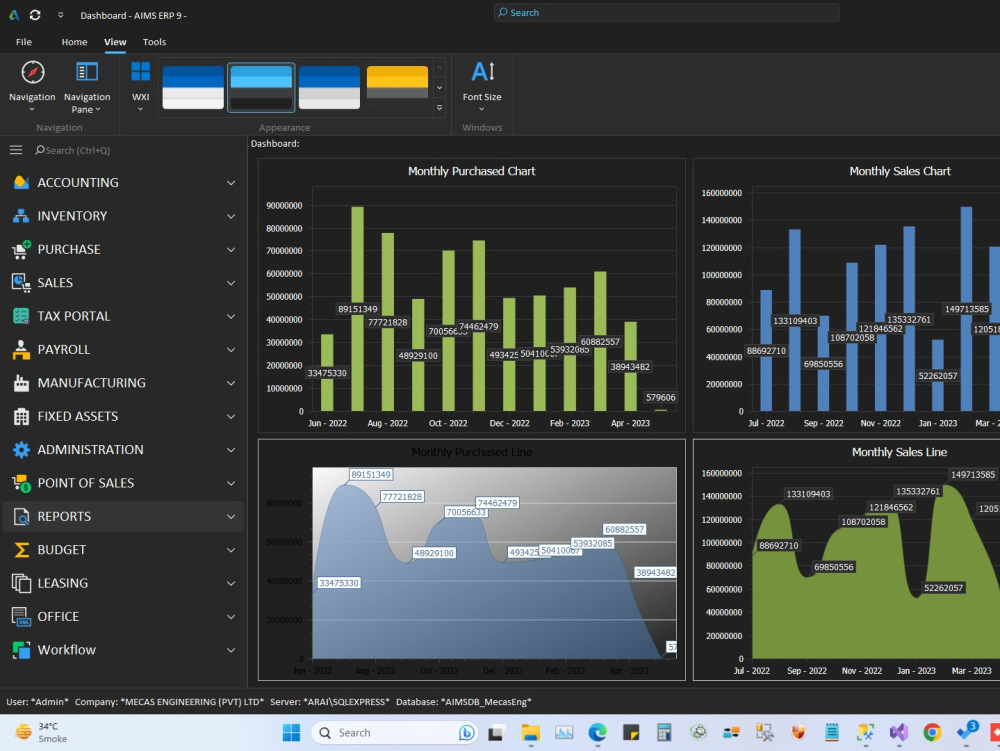Click the Manufacturing factory icon
The height and width of the screenshot is (751, 1000).
(x=21, y=383)
